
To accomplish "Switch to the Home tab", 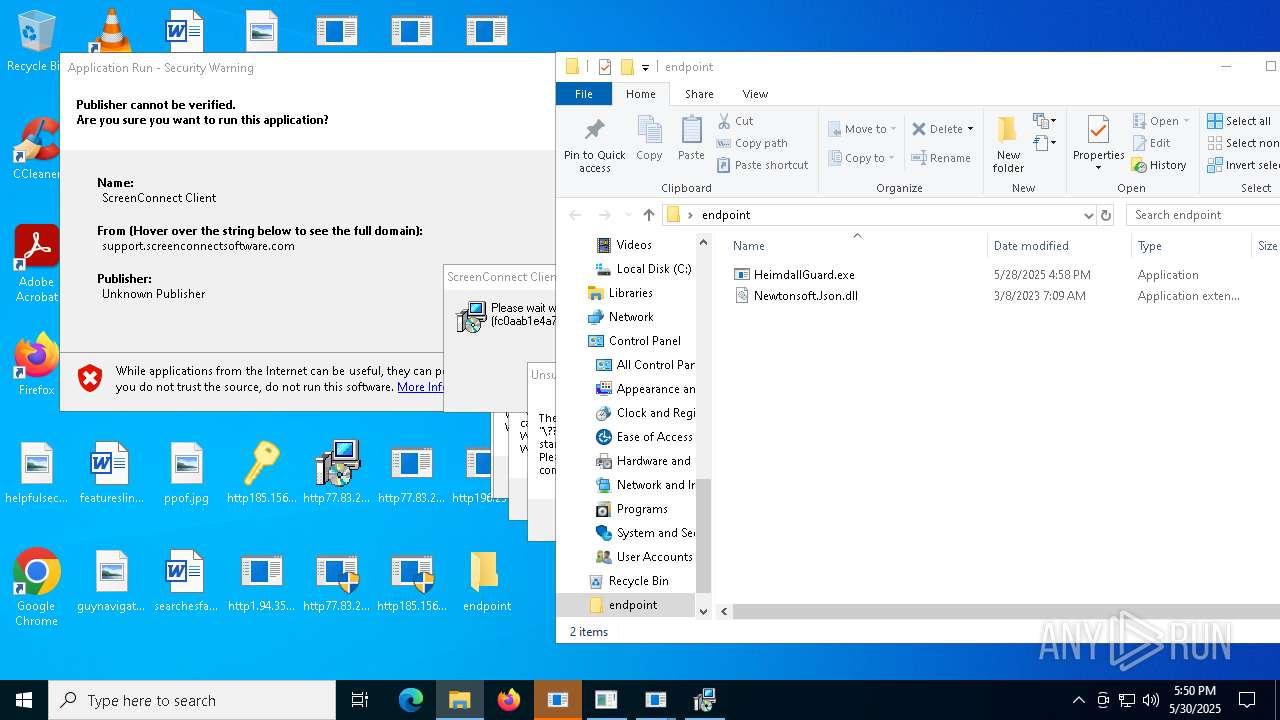I will [640, 94].
